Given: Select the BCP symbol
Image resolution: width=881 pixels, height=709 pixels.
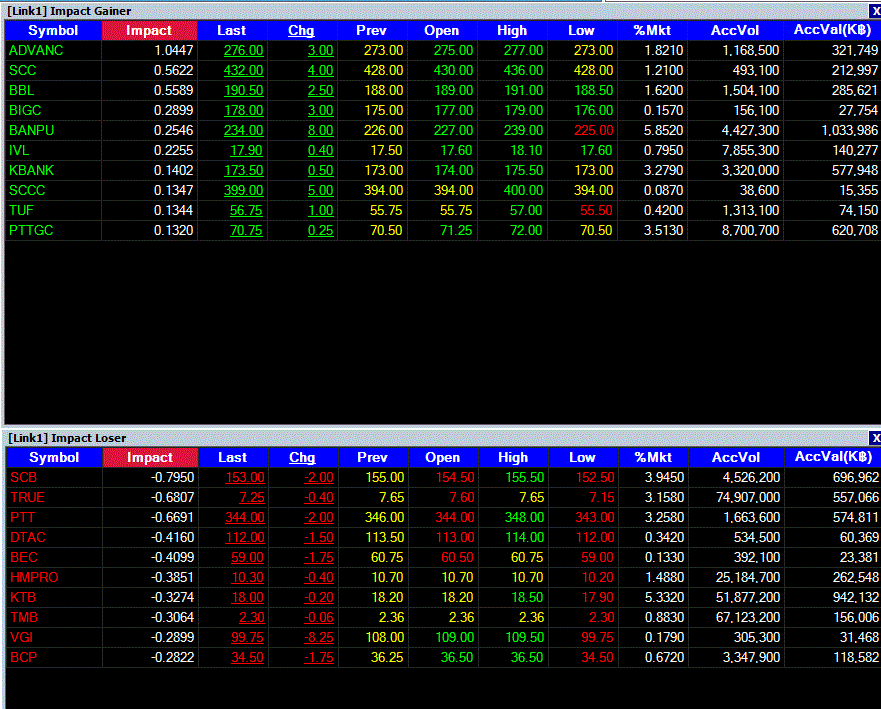Looking at the screenshot, I should click(x=24, y=657).
